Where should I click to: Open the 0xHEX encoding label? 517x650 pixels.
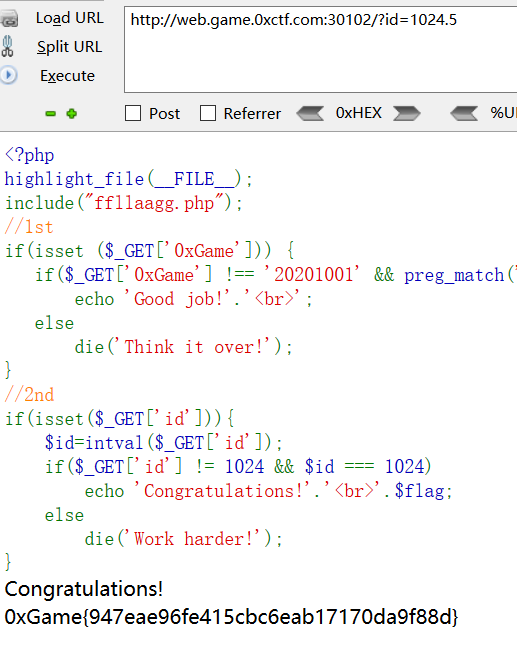[359, 113]
